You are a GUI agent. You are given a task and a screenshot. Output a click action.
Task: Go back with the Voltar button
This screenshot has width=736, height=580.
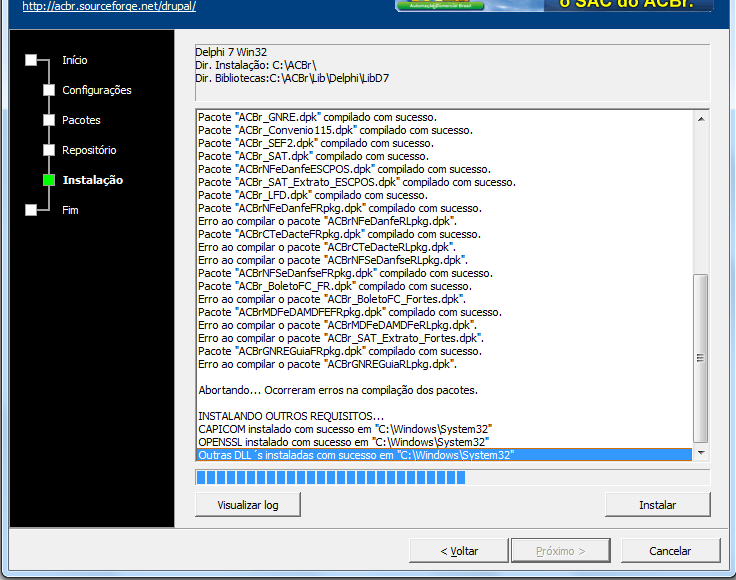[x=459, y=551]
